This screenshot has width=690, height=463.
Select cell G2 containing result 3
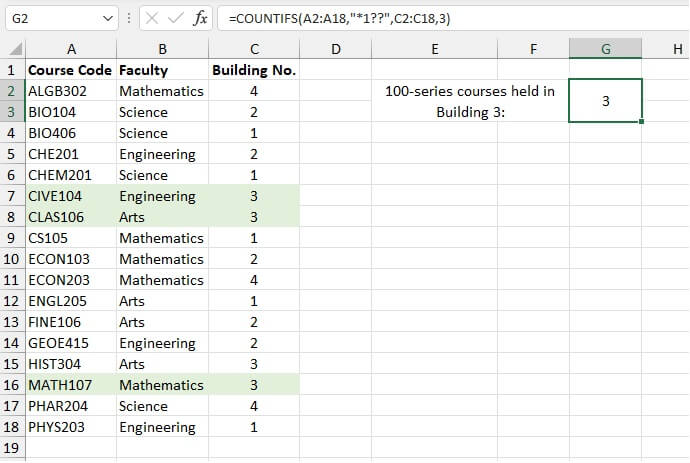pyautogui.click(x=605, y=101)
